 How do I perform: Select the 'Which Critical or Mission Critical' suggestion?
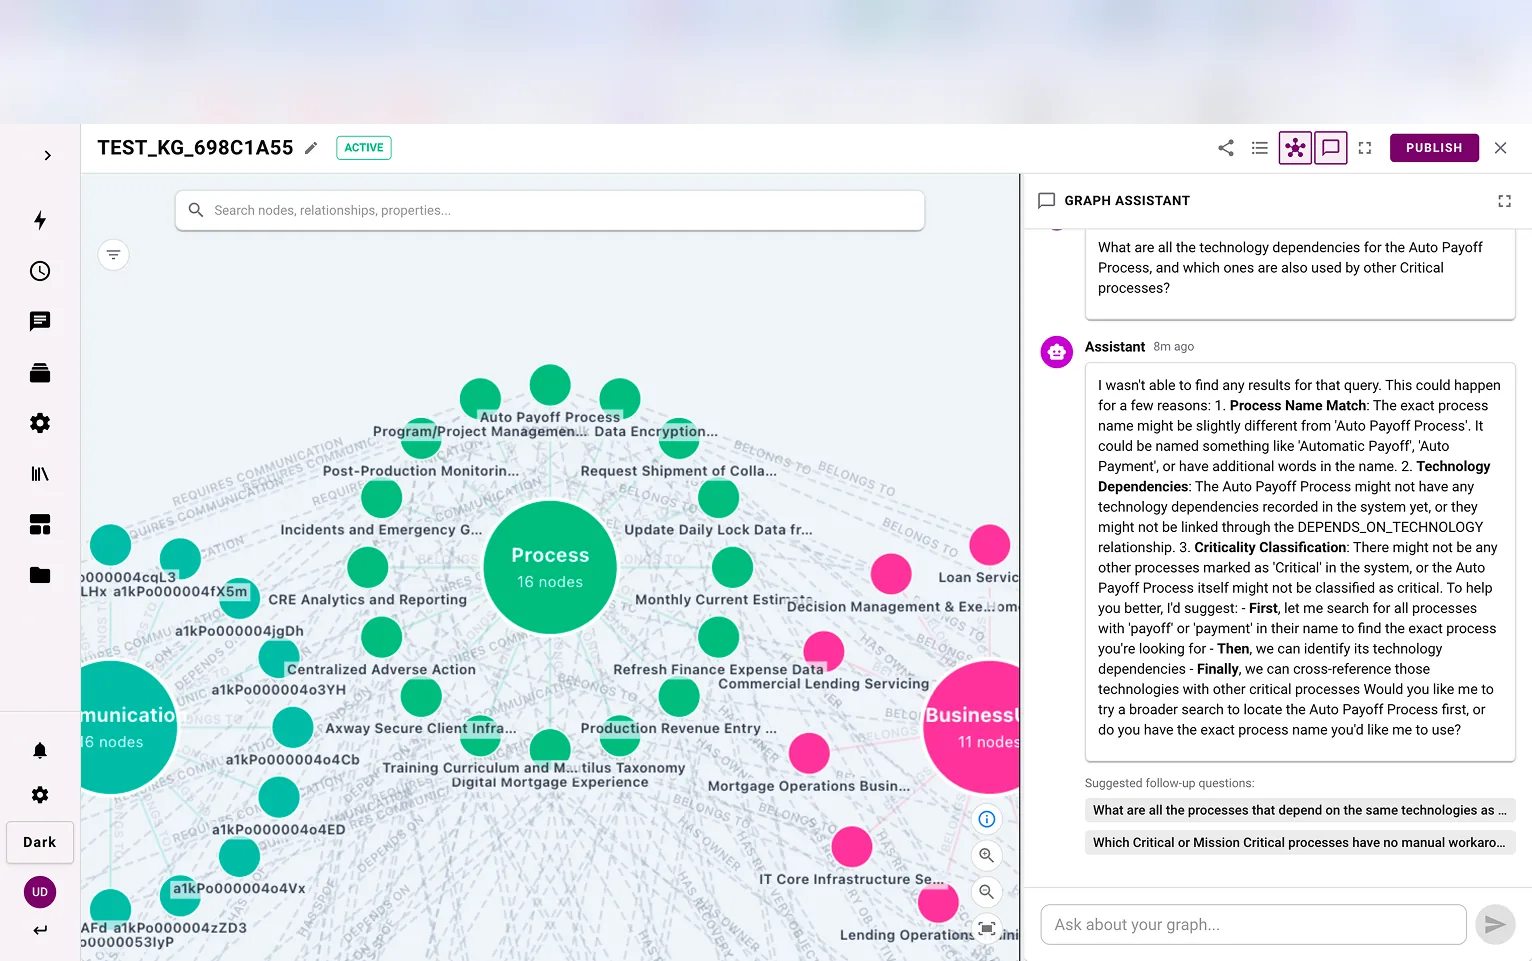1300,842
